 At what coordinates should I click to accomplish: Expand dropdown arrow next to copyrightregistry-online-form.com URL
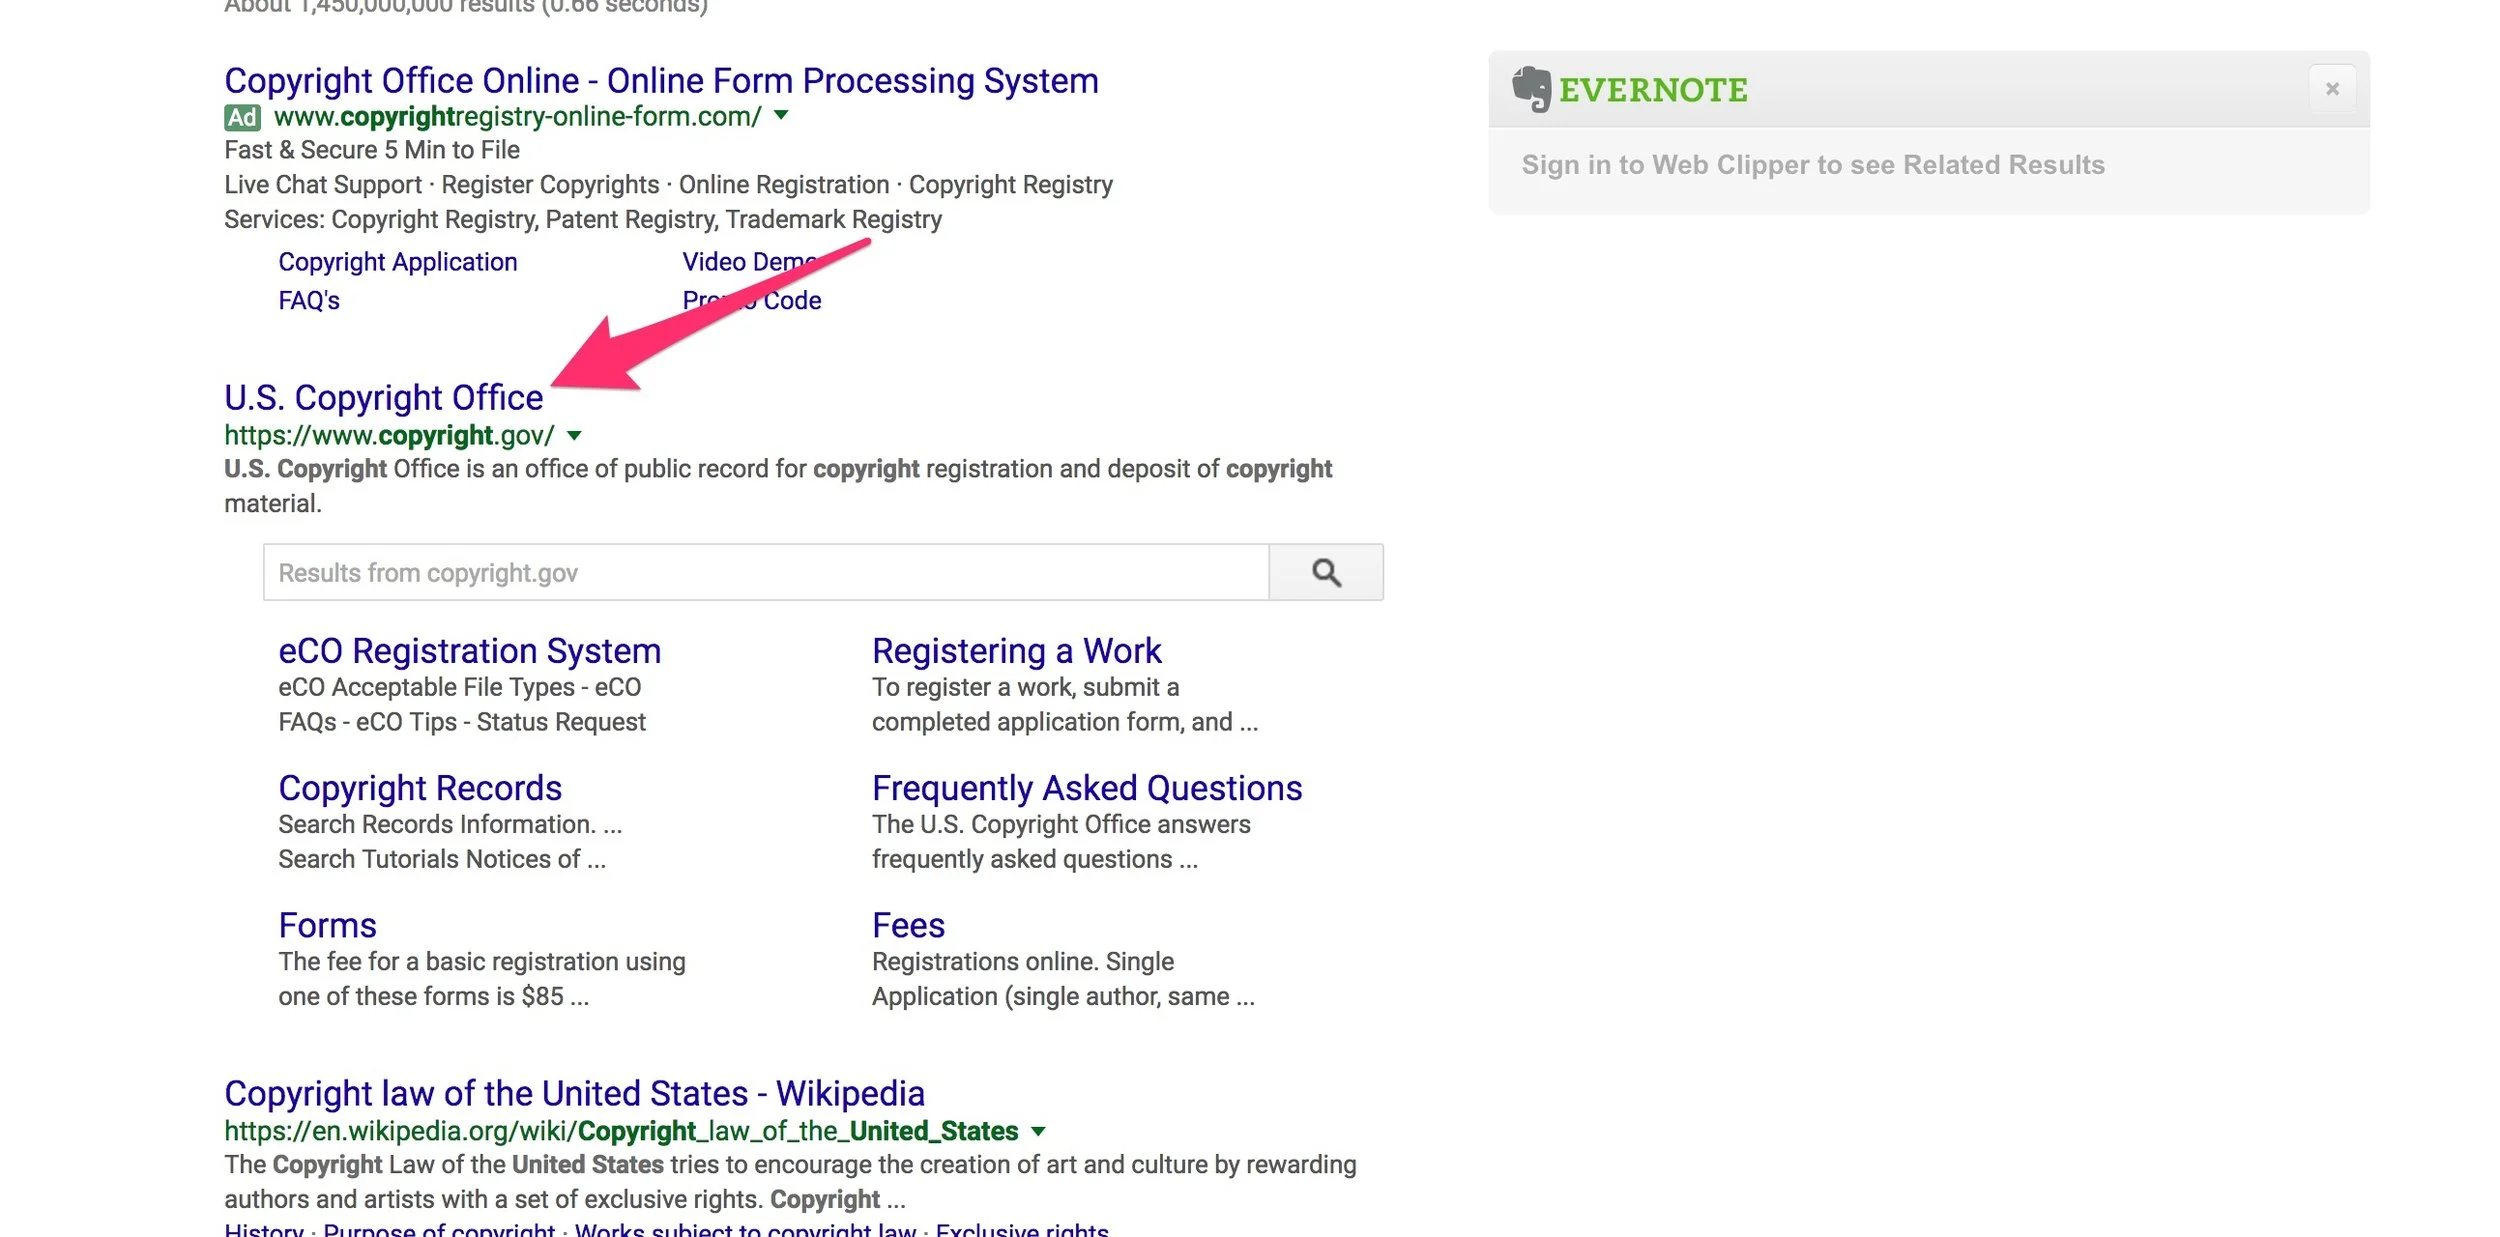(781, 115)
